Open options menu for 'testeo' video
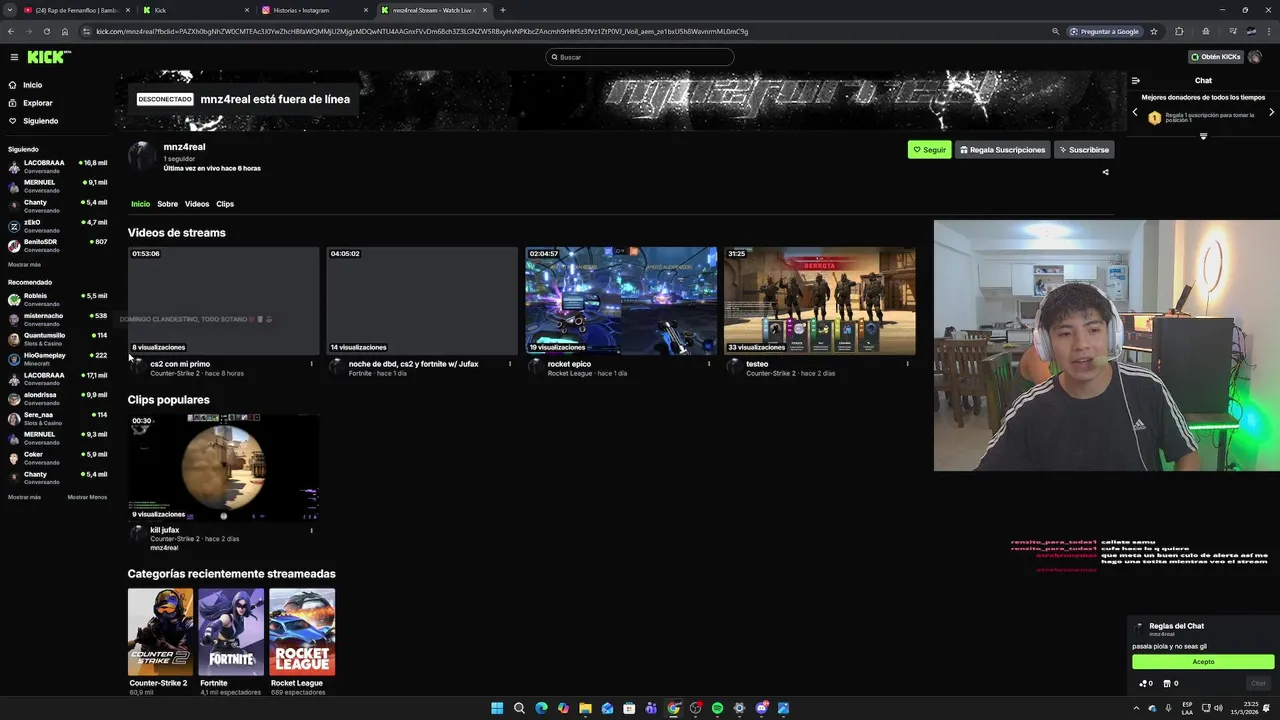 click(908, 364)
